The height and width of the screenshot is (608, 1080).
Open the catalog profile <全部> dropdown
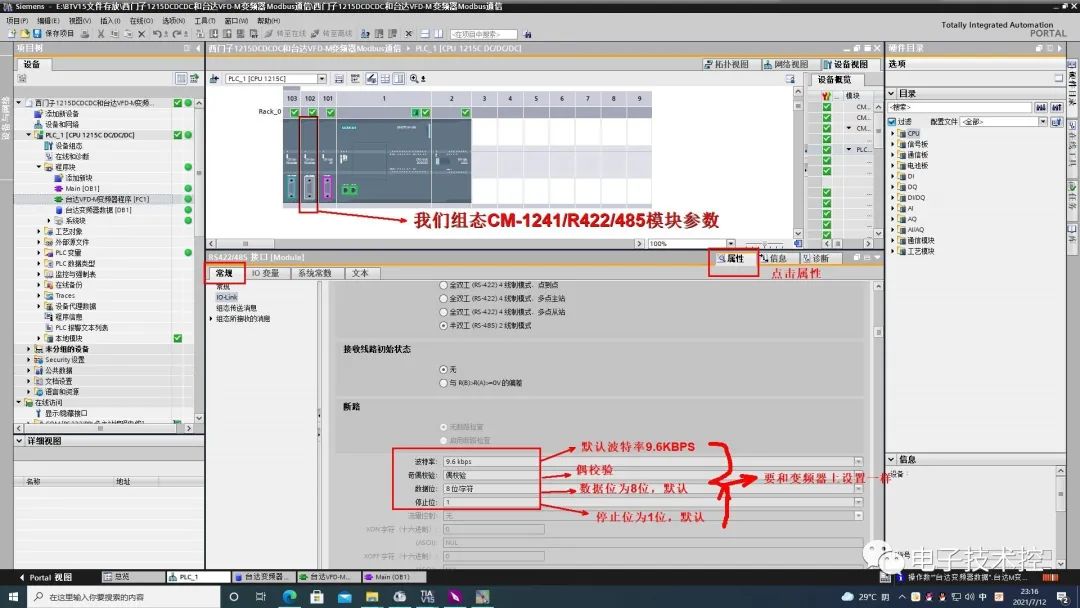pyautogui.click(x=1043, y=122)
